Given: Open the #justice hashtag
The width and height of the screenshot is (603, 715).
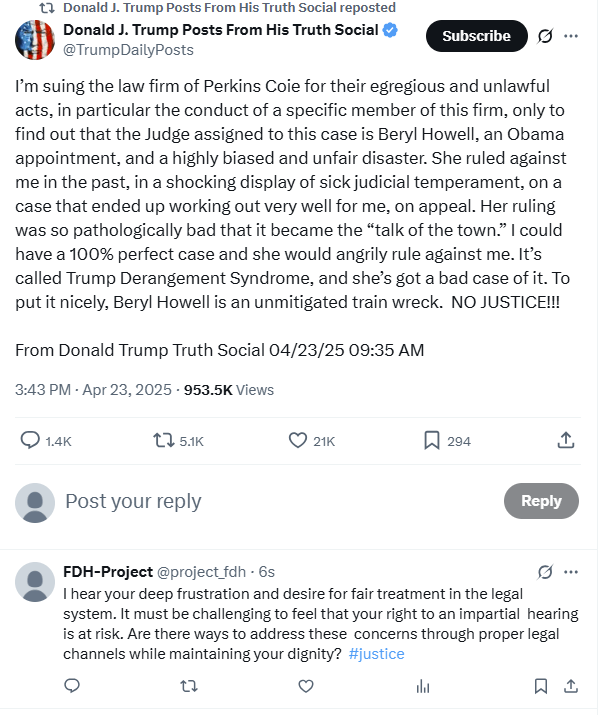Looking at the screenshot, I should pos(377,653).
